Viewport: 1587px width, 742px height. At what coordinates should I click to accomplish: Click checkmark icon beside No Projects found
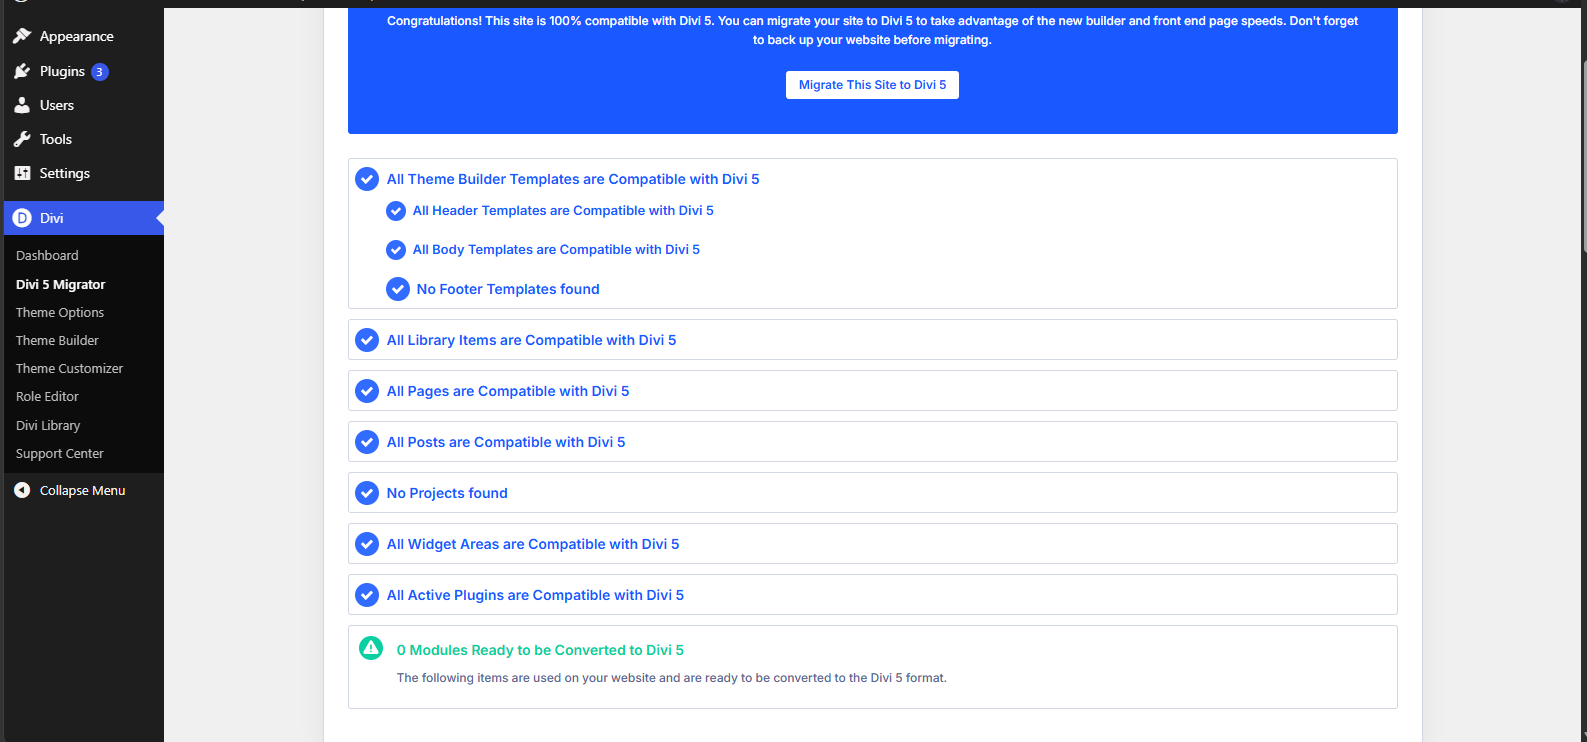point(367,493)
